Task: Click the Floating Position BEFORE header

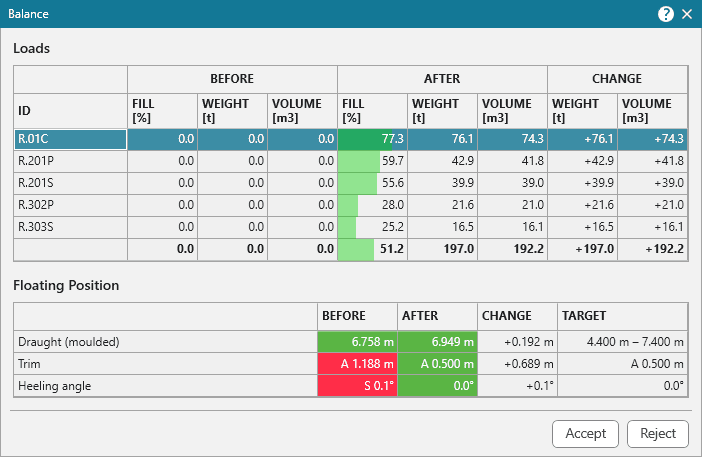Action: pos(357,316)
